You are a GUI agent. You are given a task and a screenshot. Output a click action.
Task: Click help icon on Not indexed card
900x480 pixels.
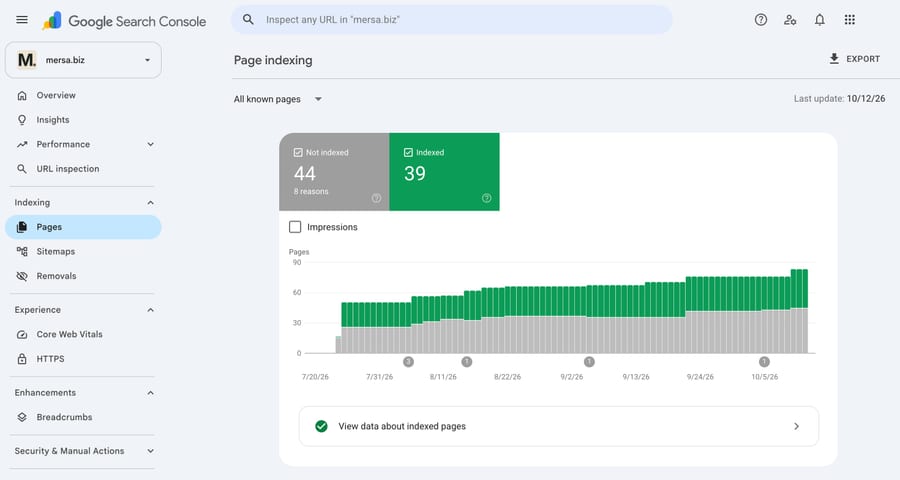click(x=376, y=198)
